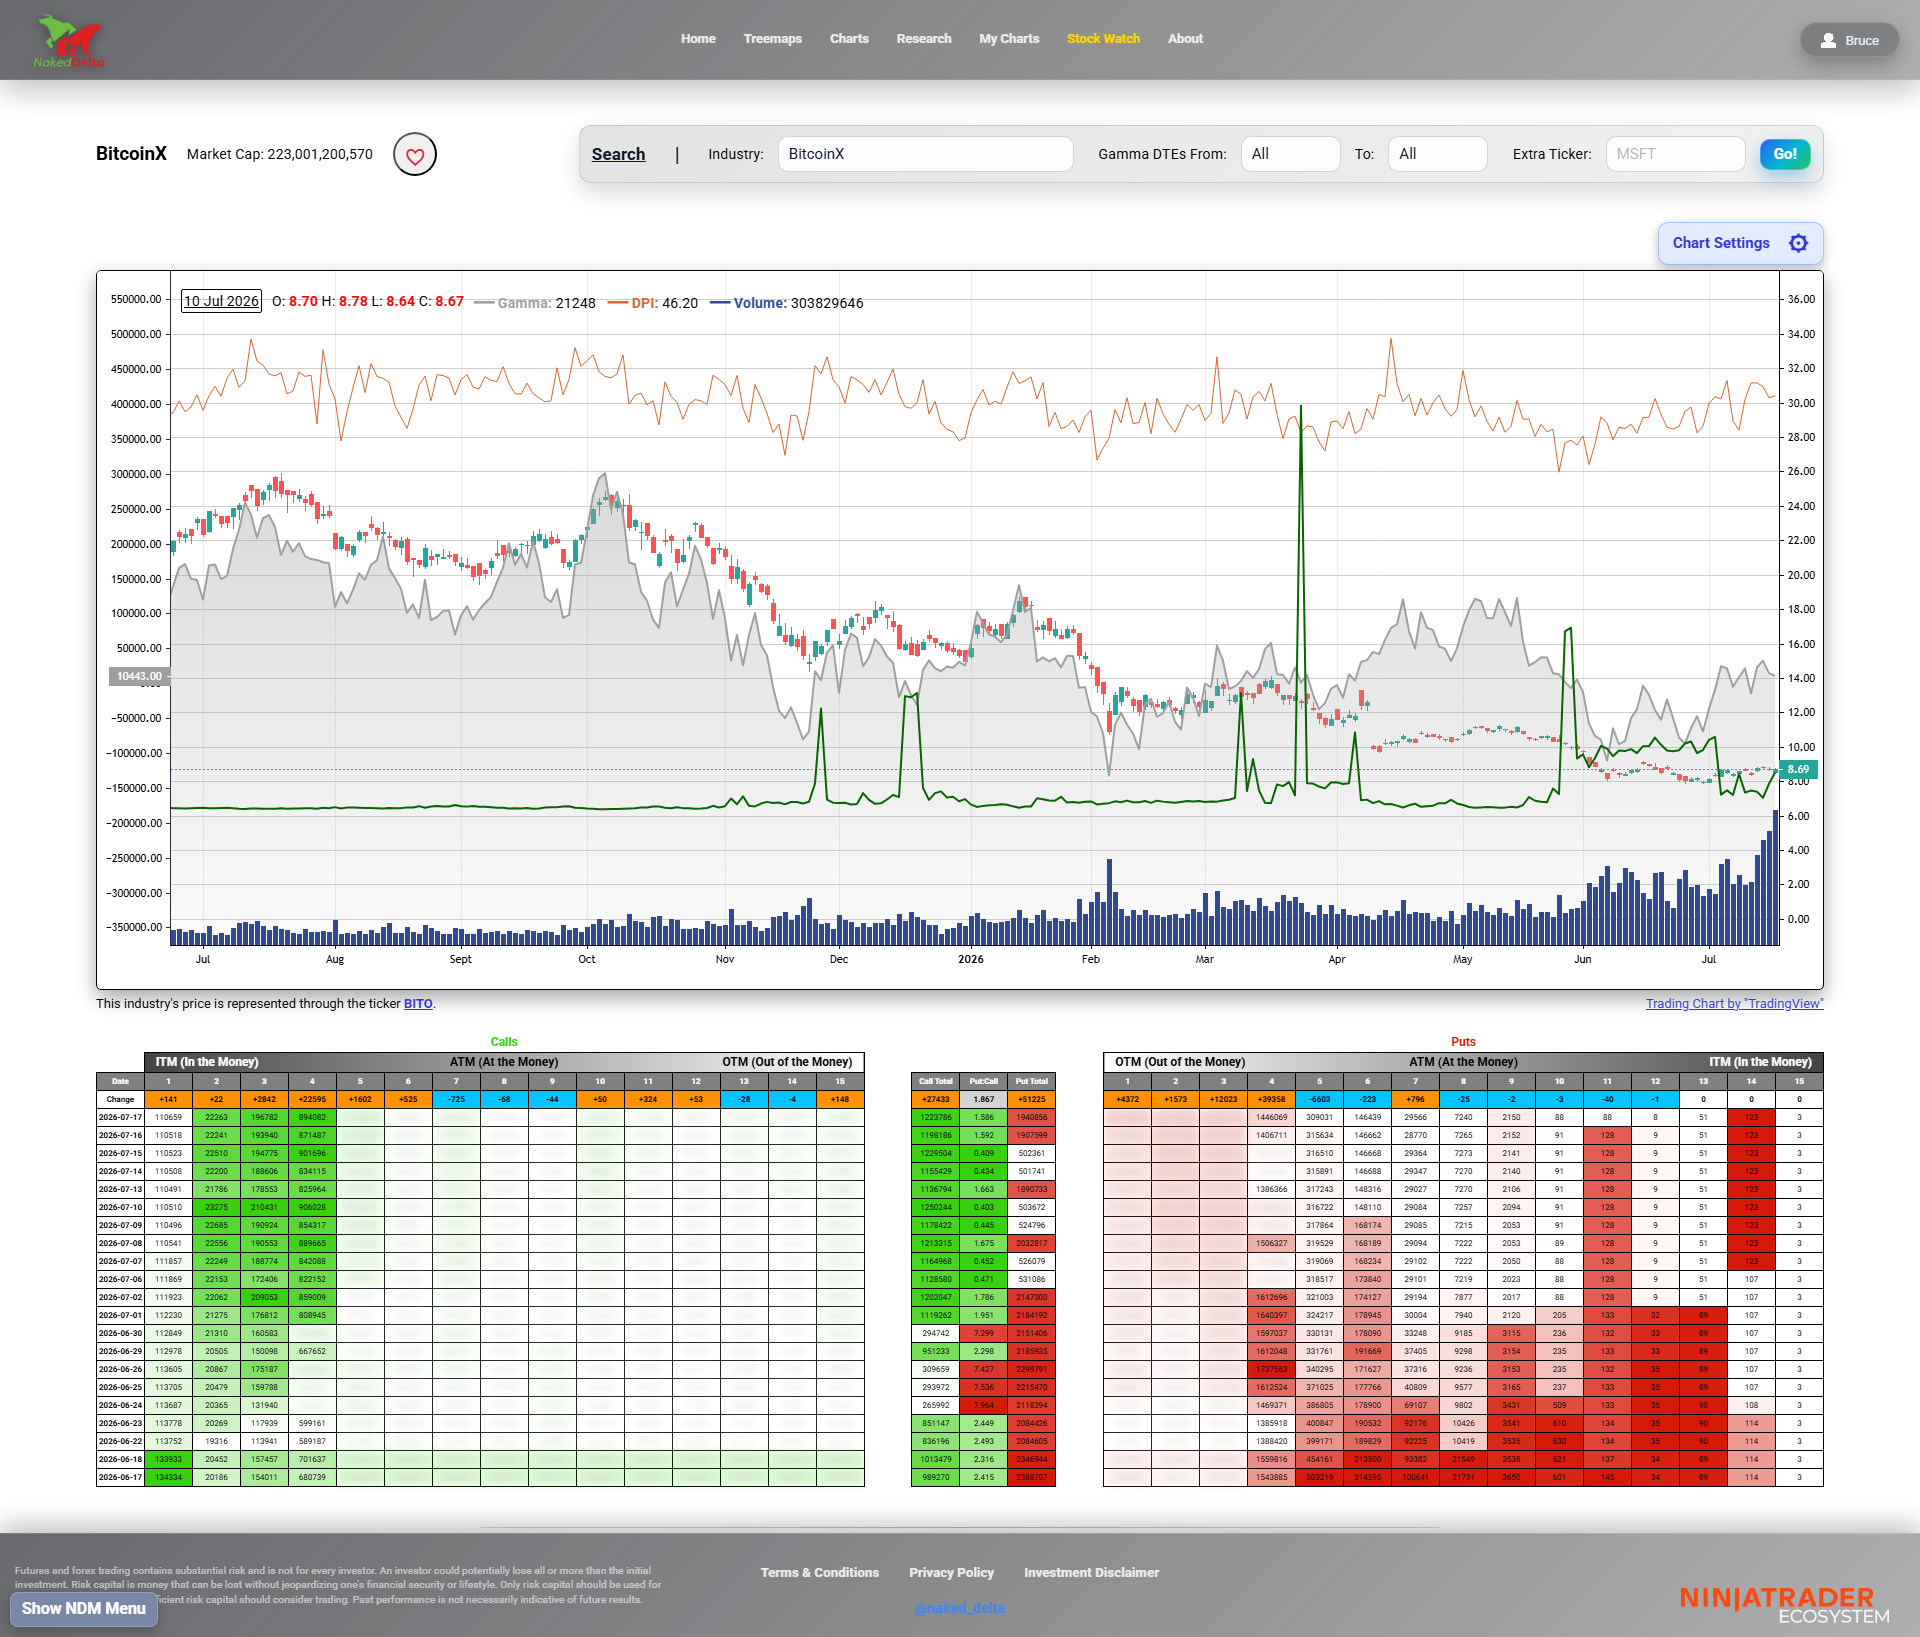
Task: Open the Industry BitcoinX dropdown
Action: click(x=925, y=154)
